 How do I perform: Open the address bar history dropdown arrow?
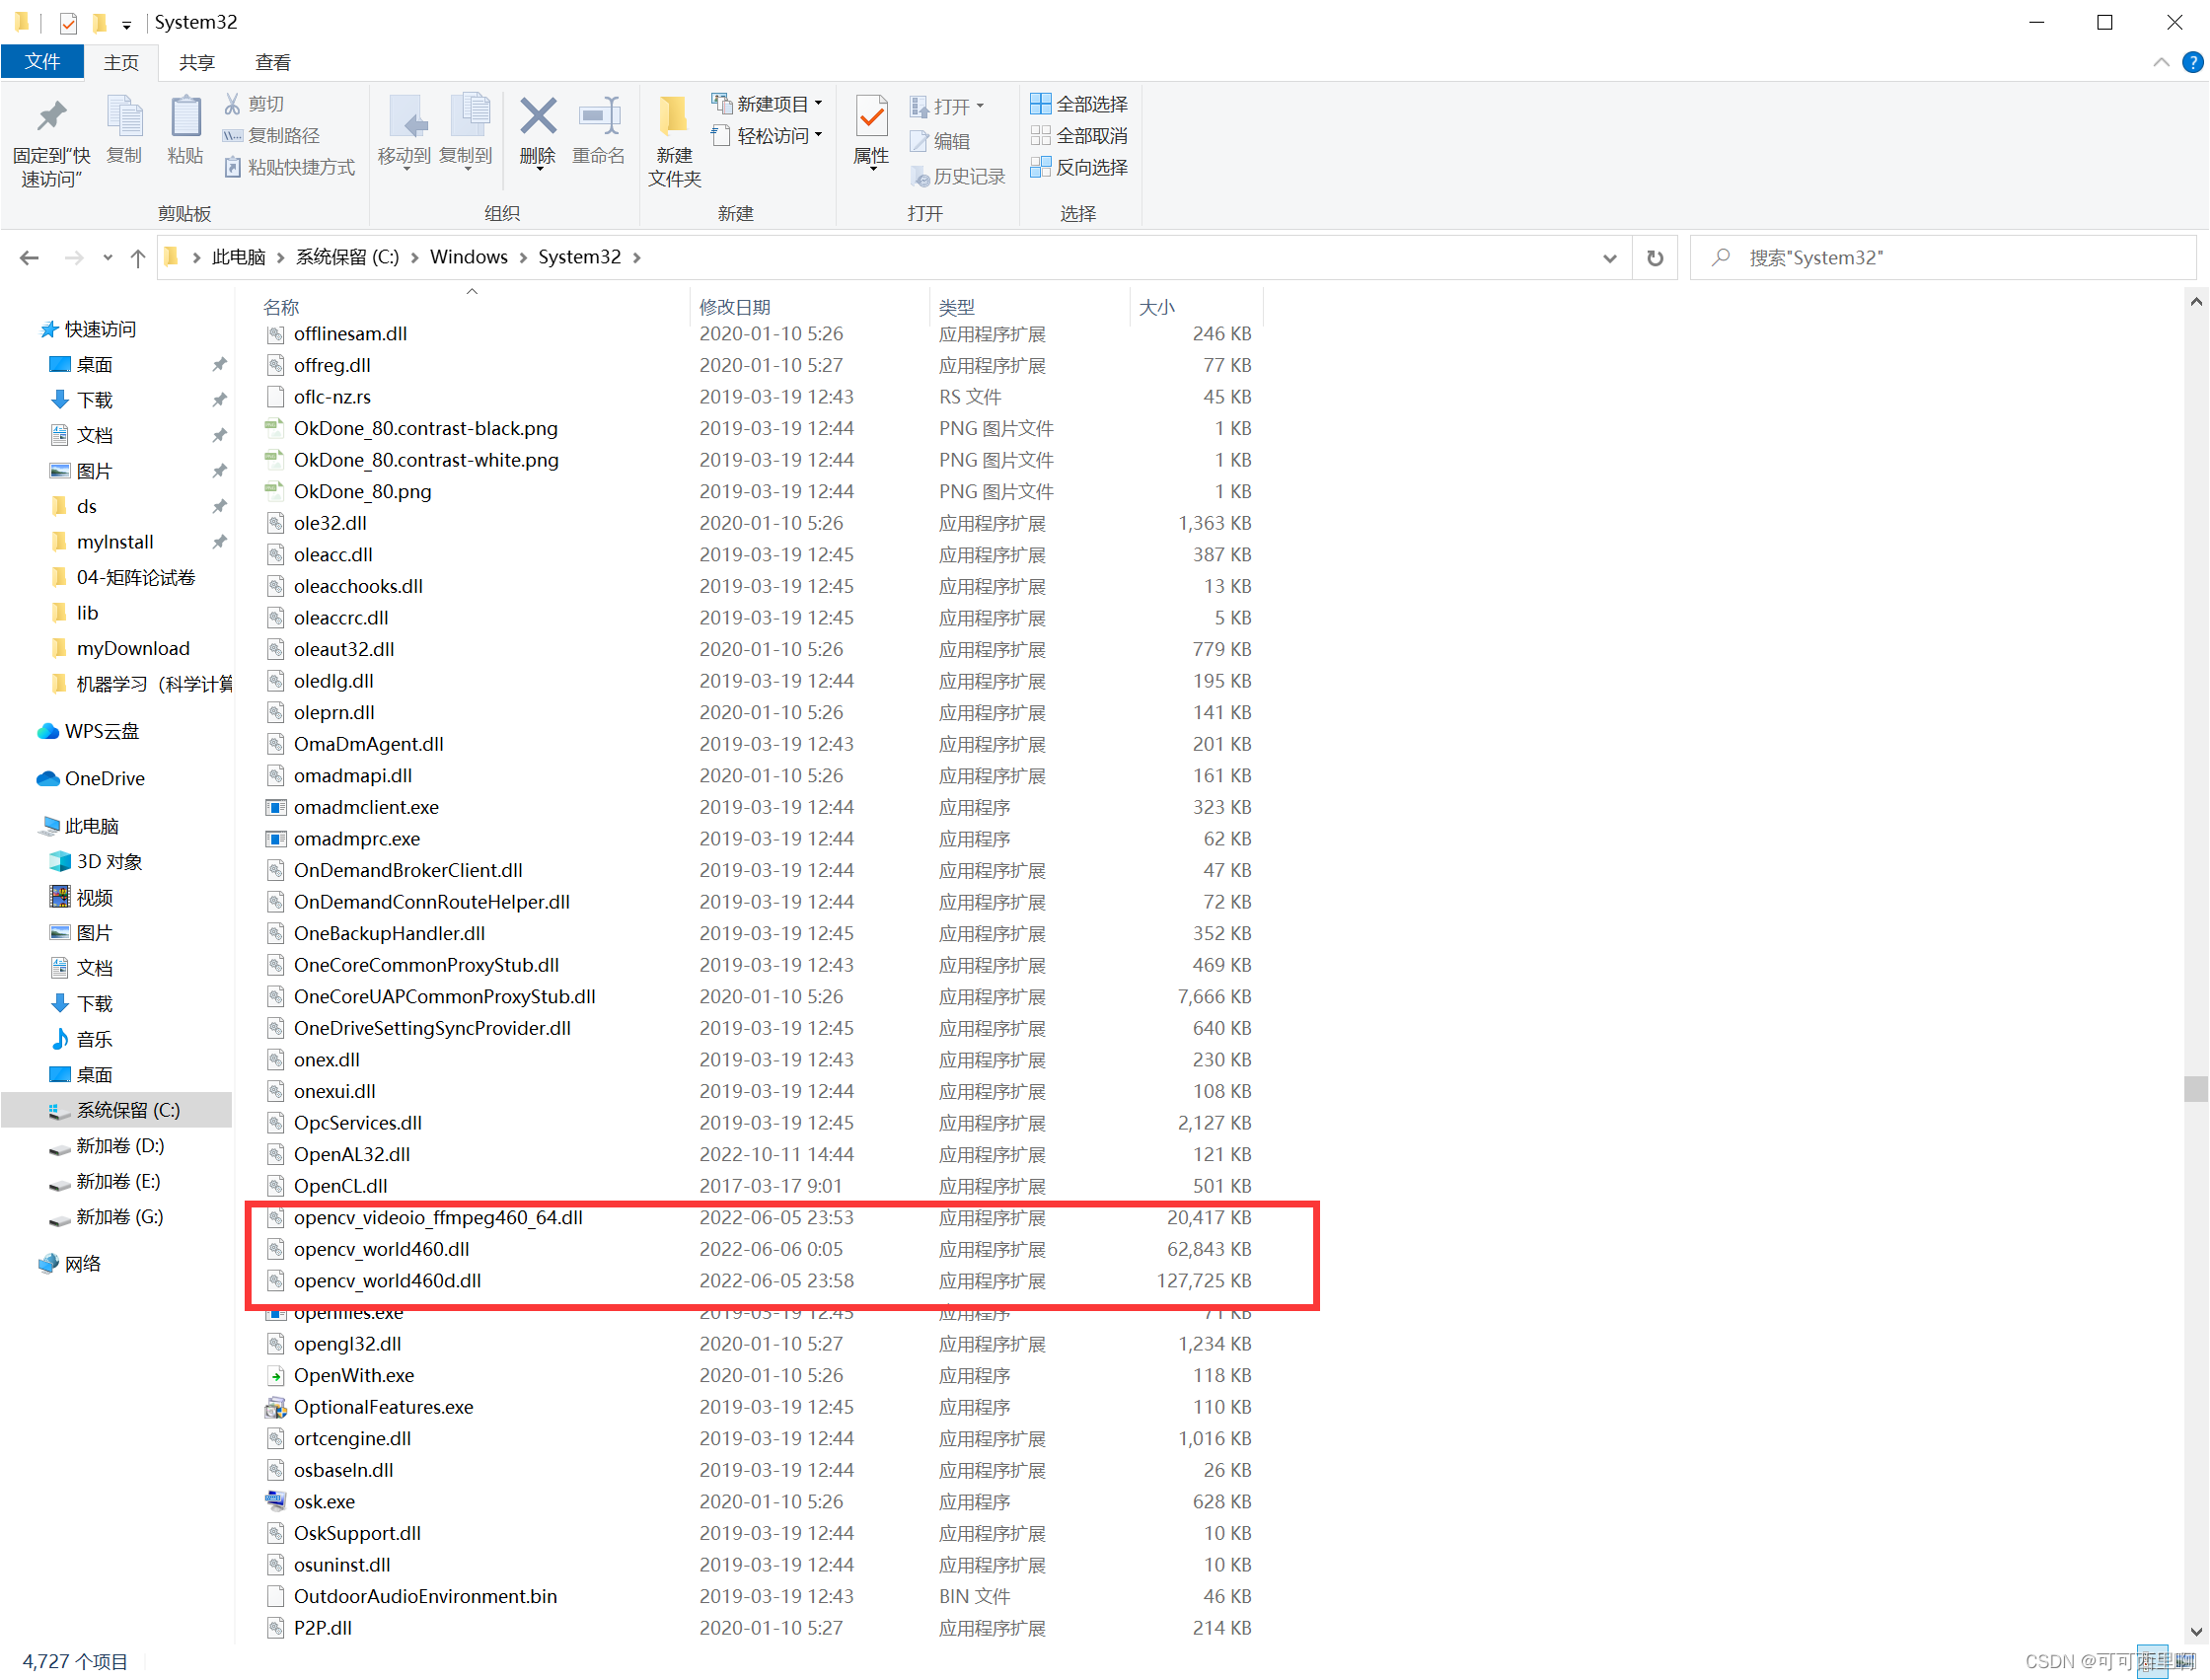pos(1609,258)
